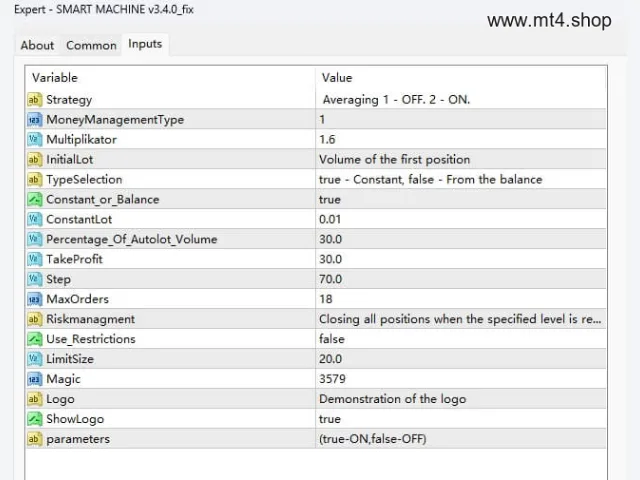
Task: Select the LimitSize variable name
Action: pos(70,359)
